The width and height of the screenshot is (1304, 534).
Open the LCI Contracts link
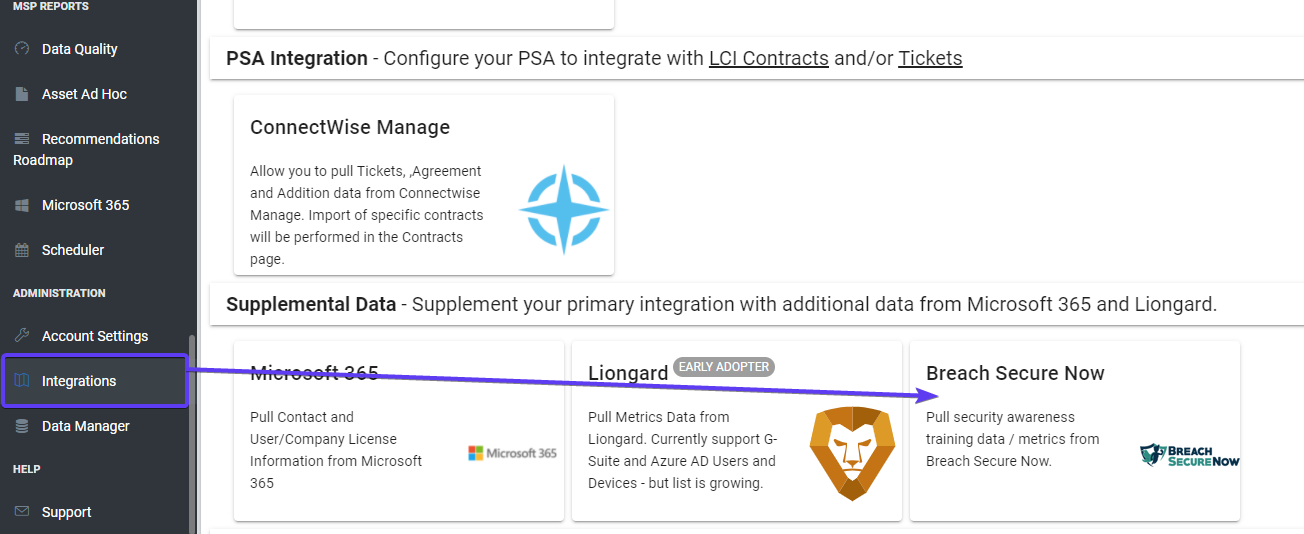[x=769, y=58]
